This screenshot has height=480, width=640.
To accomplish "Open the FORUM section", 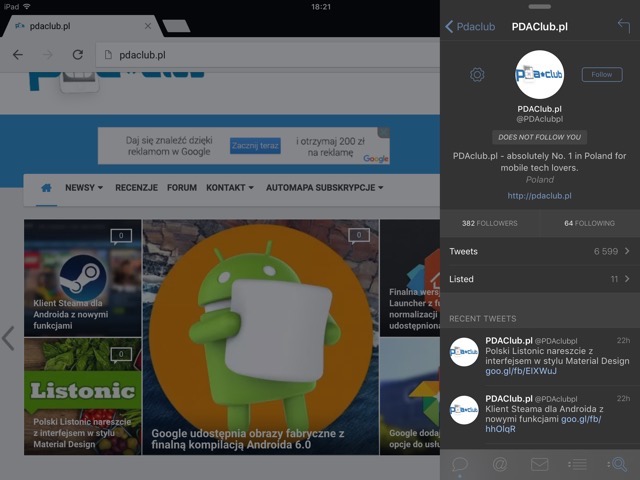I will [x=182, y=188].
